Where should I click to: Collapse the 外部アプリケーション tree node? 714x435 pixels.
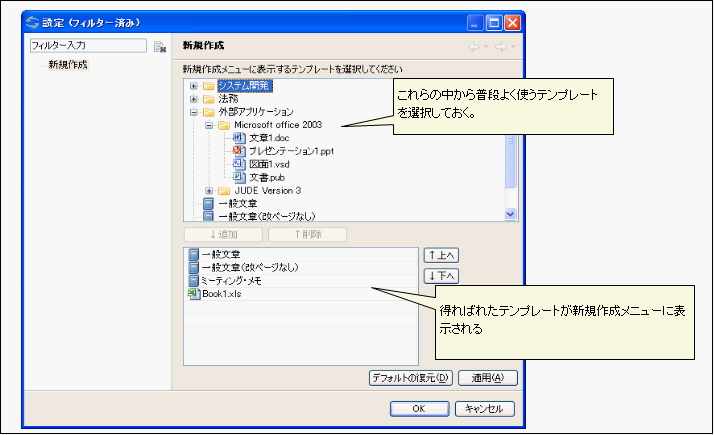194,112
